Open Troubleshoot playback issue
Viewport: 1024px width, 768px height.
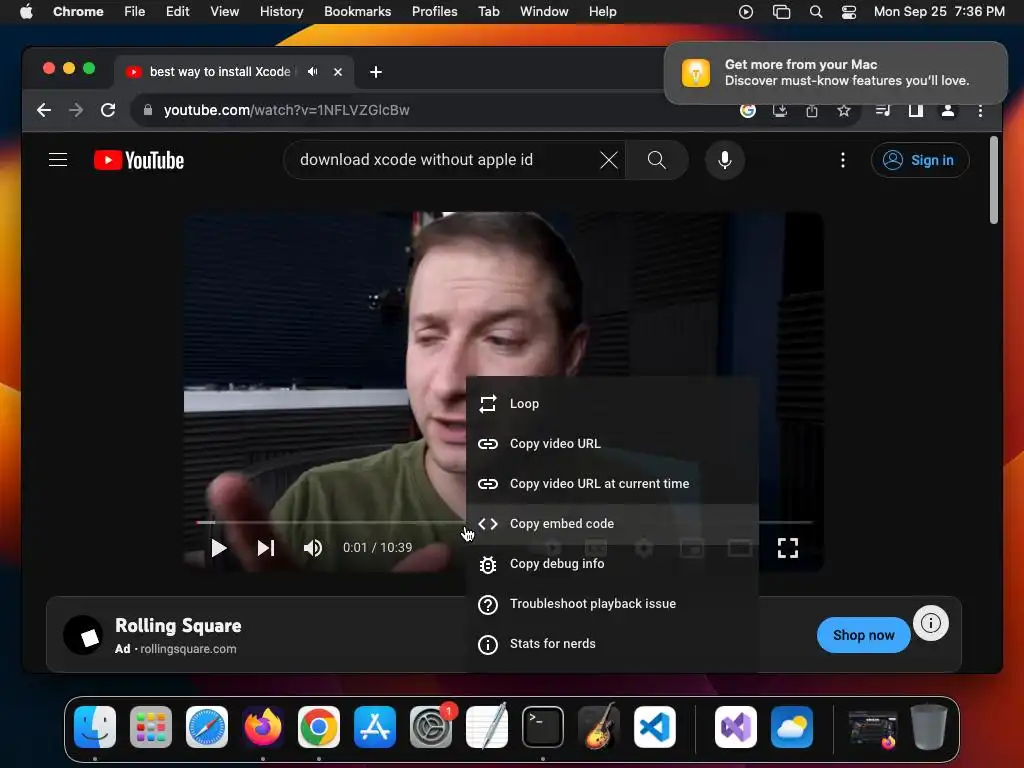point(612,603)
